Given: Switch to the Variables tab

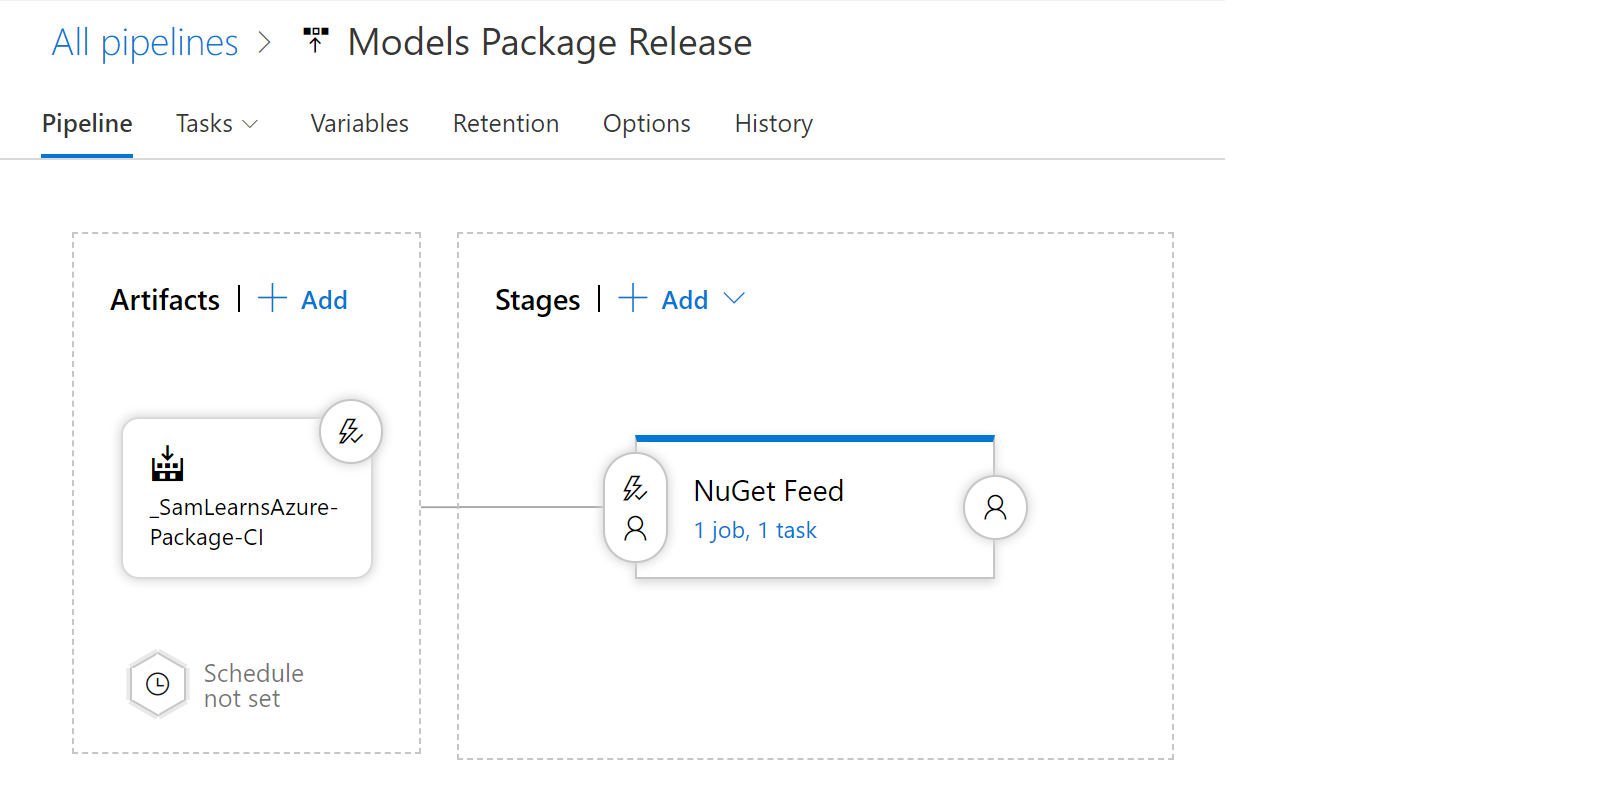Looking at the screenshot, I should 359,124.
